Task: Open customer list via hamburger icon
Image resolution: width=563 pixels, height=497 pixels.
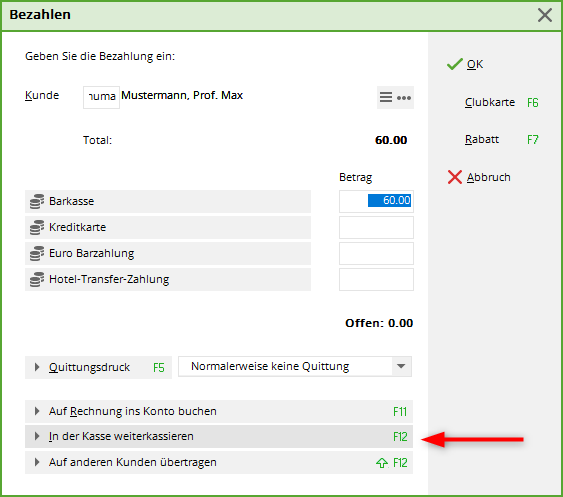Action: click(x=386, y=97)
